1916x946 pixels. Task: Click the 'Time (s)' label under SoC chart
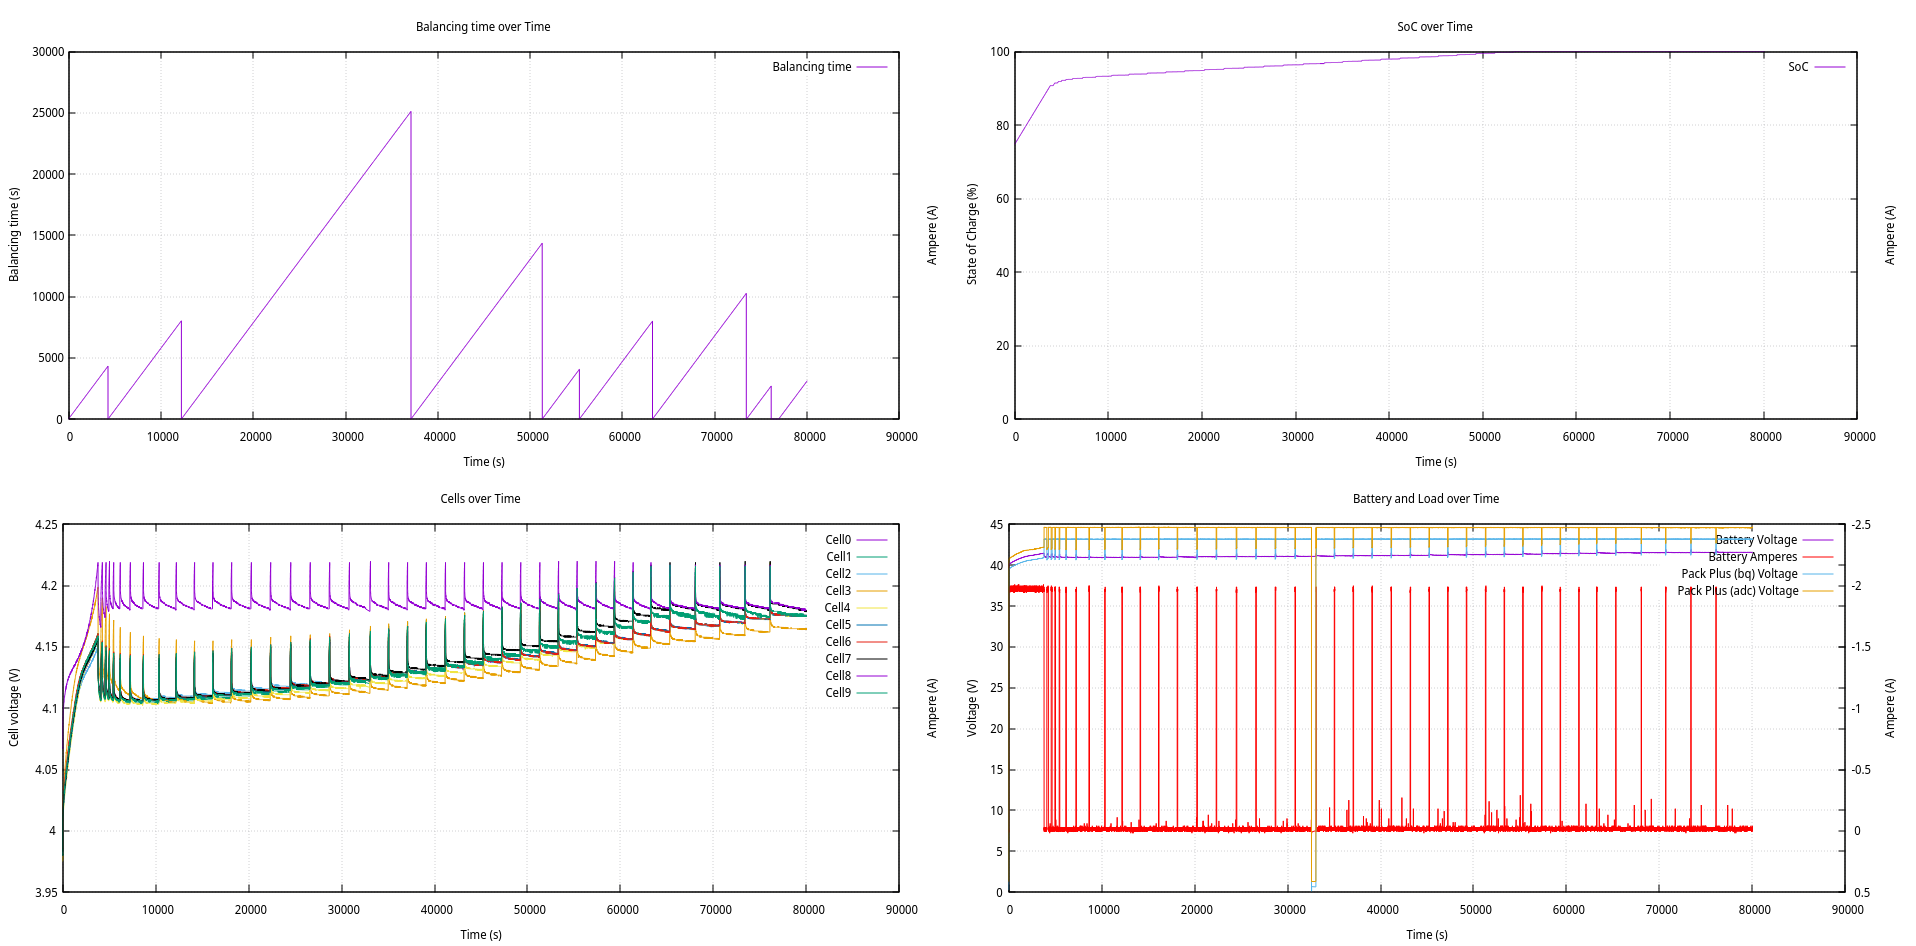coord(1436,462)
